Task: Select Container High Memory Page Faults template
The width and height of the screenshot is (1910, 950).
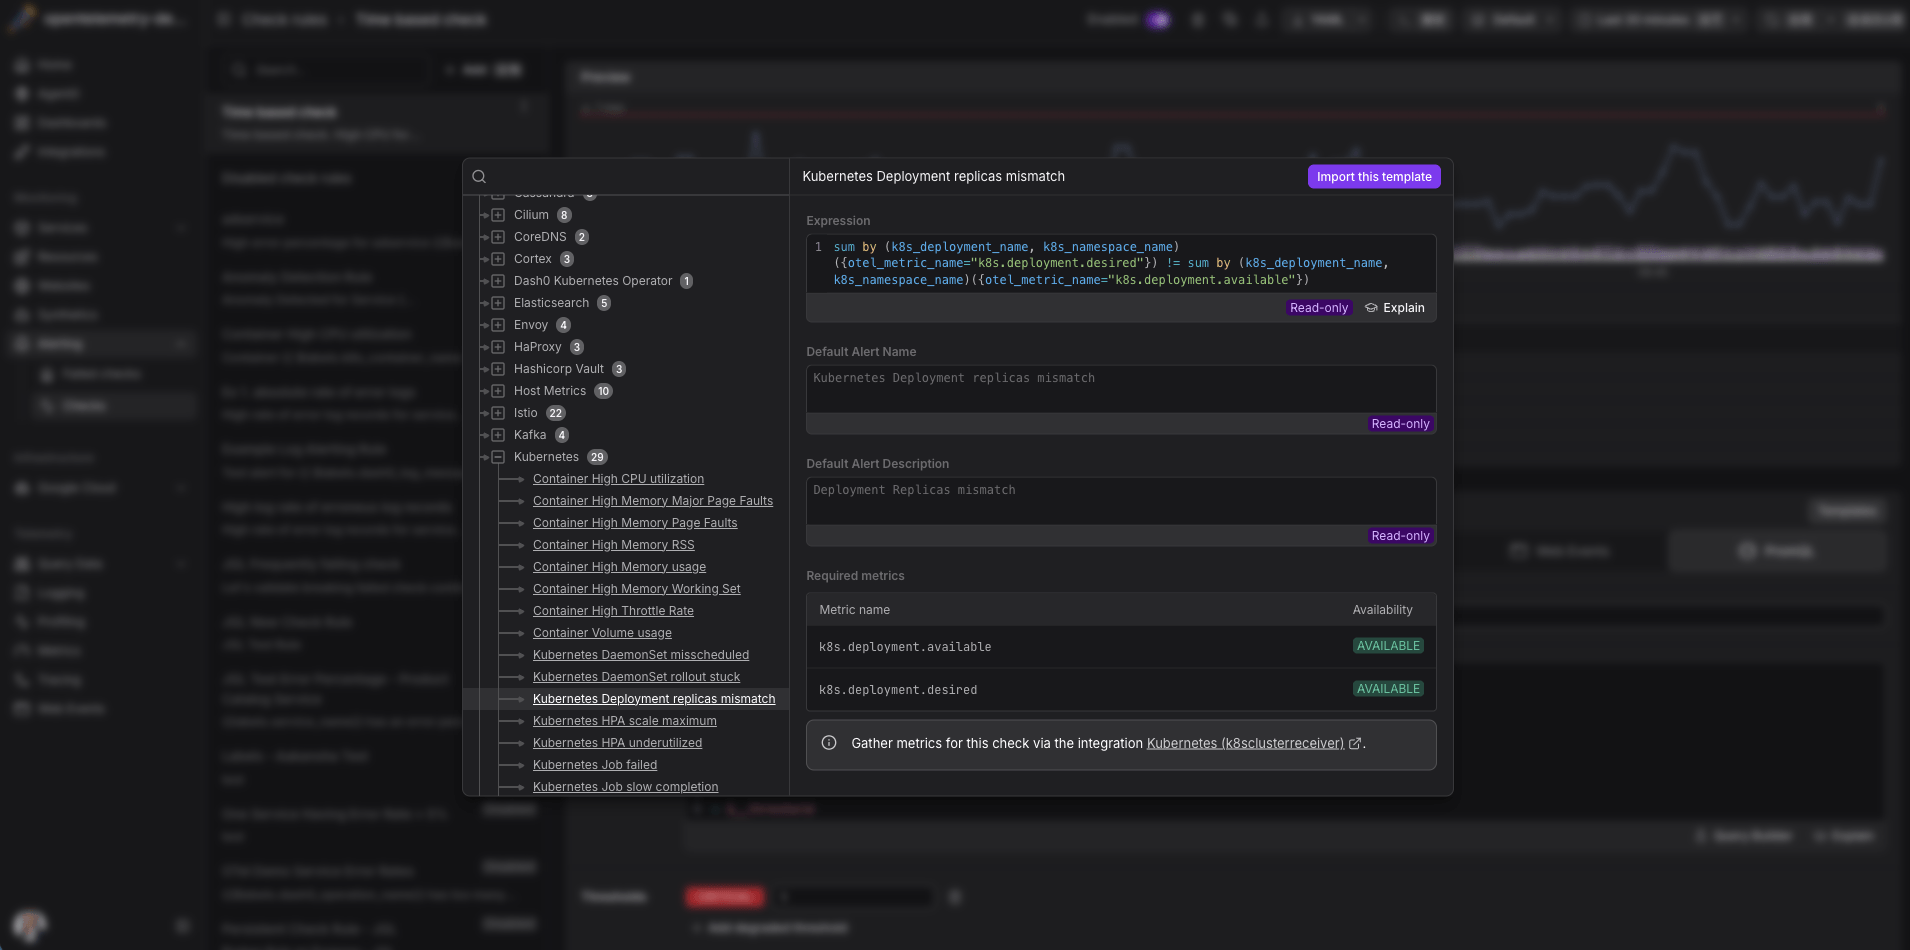Action: tap(635, 523)
